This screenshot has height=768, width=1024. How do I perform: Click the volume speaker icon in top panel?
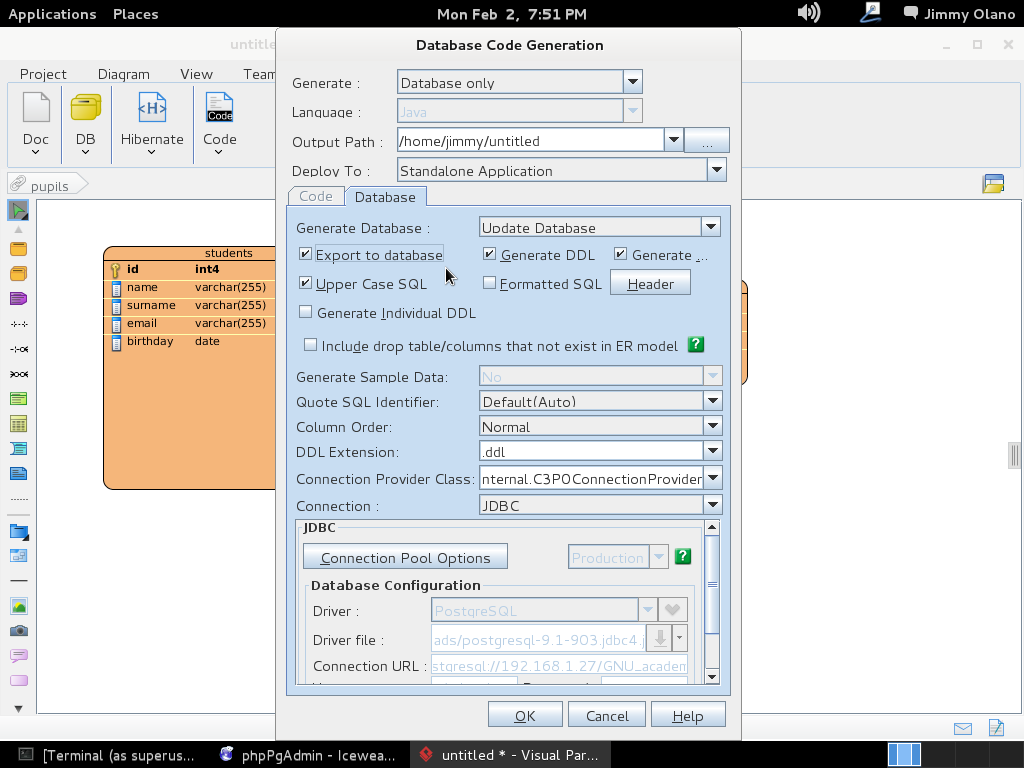808,13
